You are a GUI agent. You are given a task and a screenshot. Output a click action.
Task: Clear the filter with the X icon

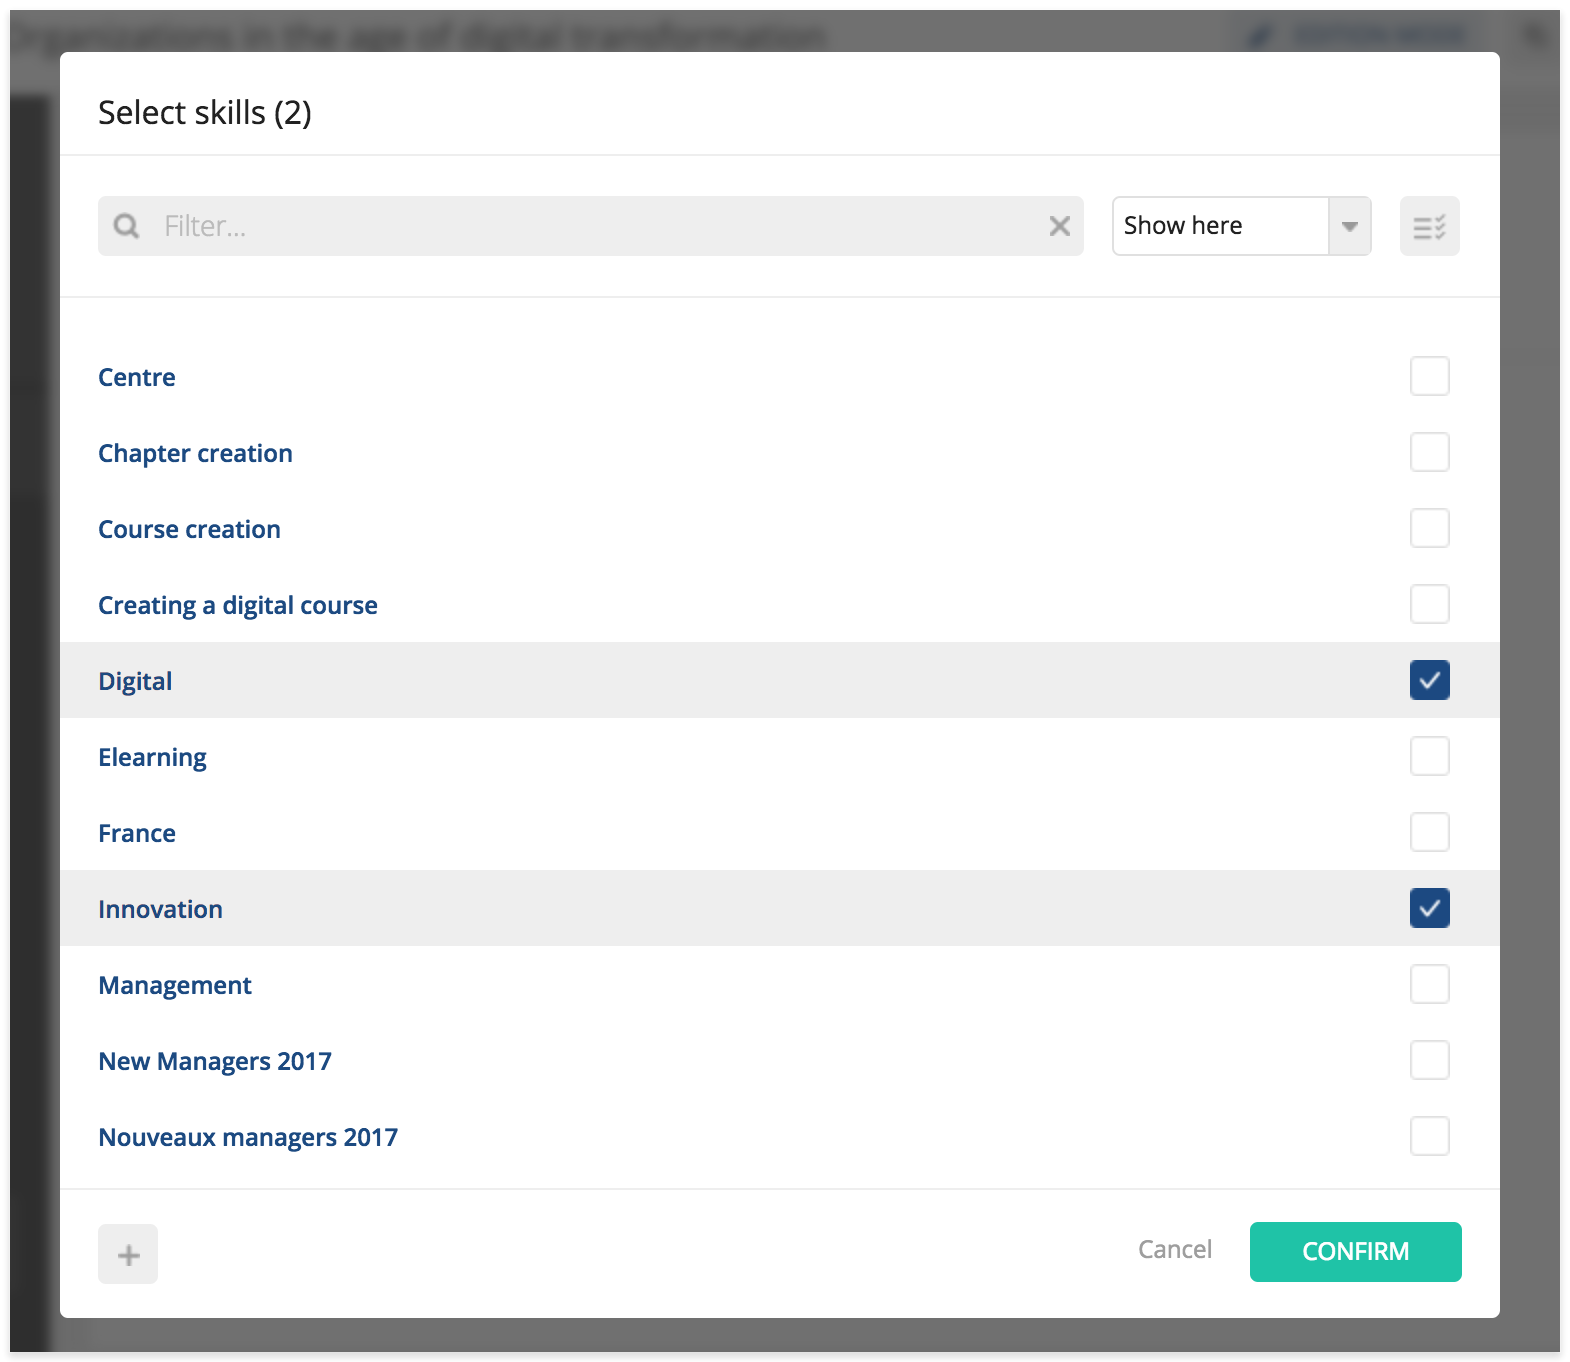point(1059,226)
